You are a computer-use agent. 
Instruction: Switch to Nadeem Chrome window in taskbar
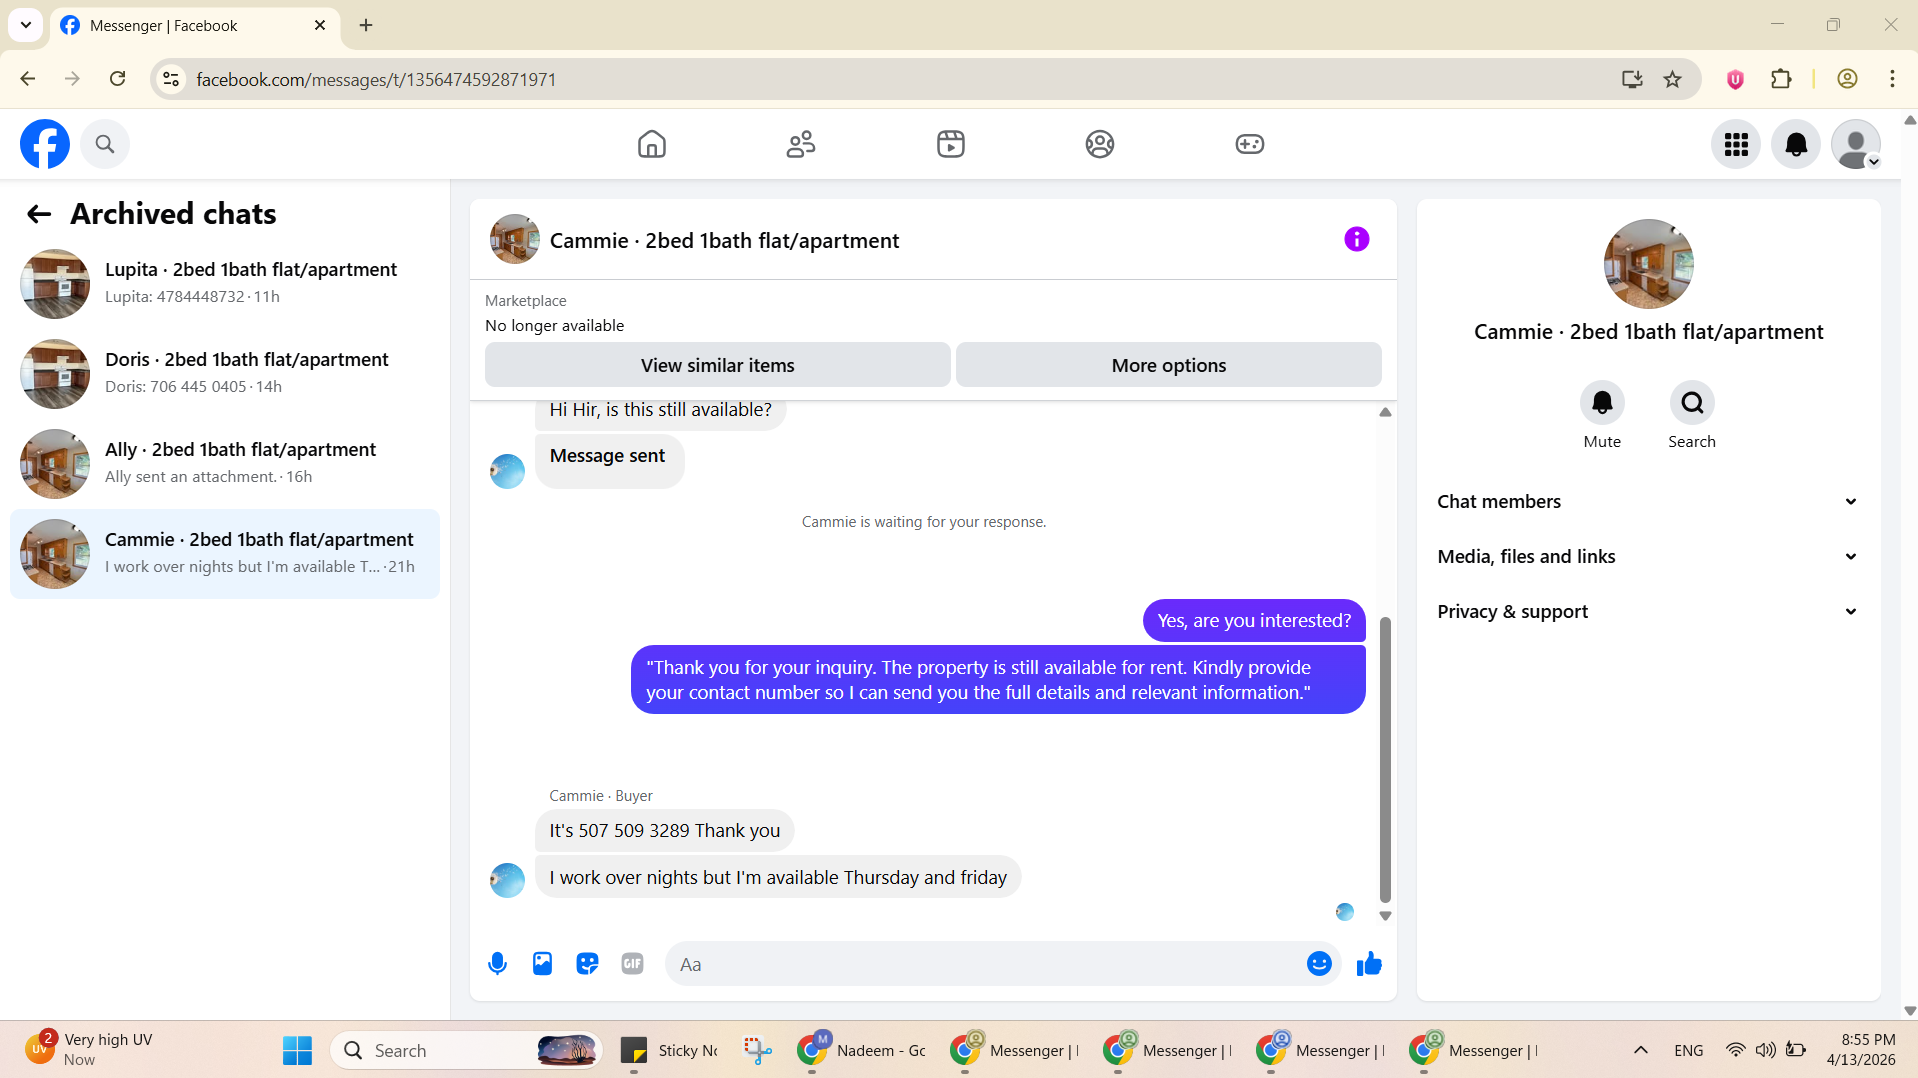click(862, 1051)
